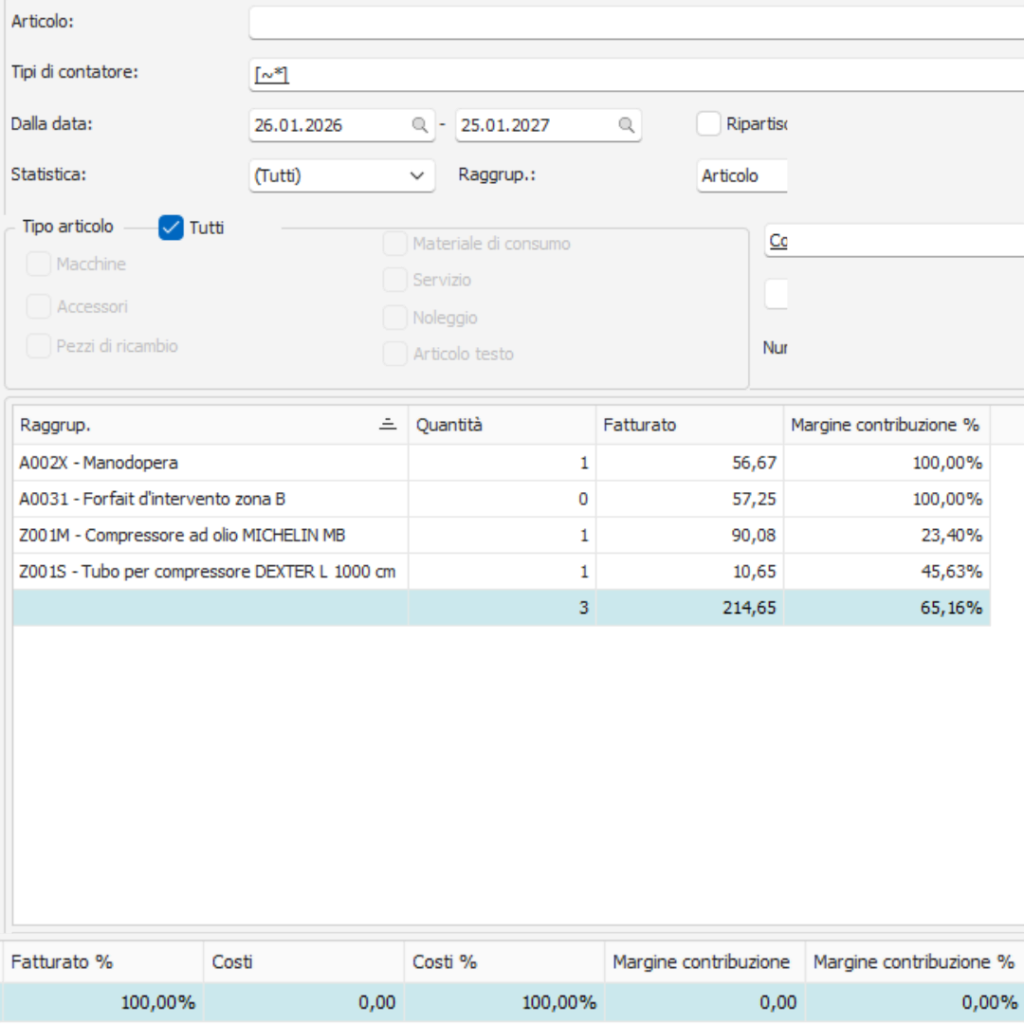The image size is (1024, 1024).
Task: Expand the Macchine option in Tipo articolo
Action: click(38, 264)
